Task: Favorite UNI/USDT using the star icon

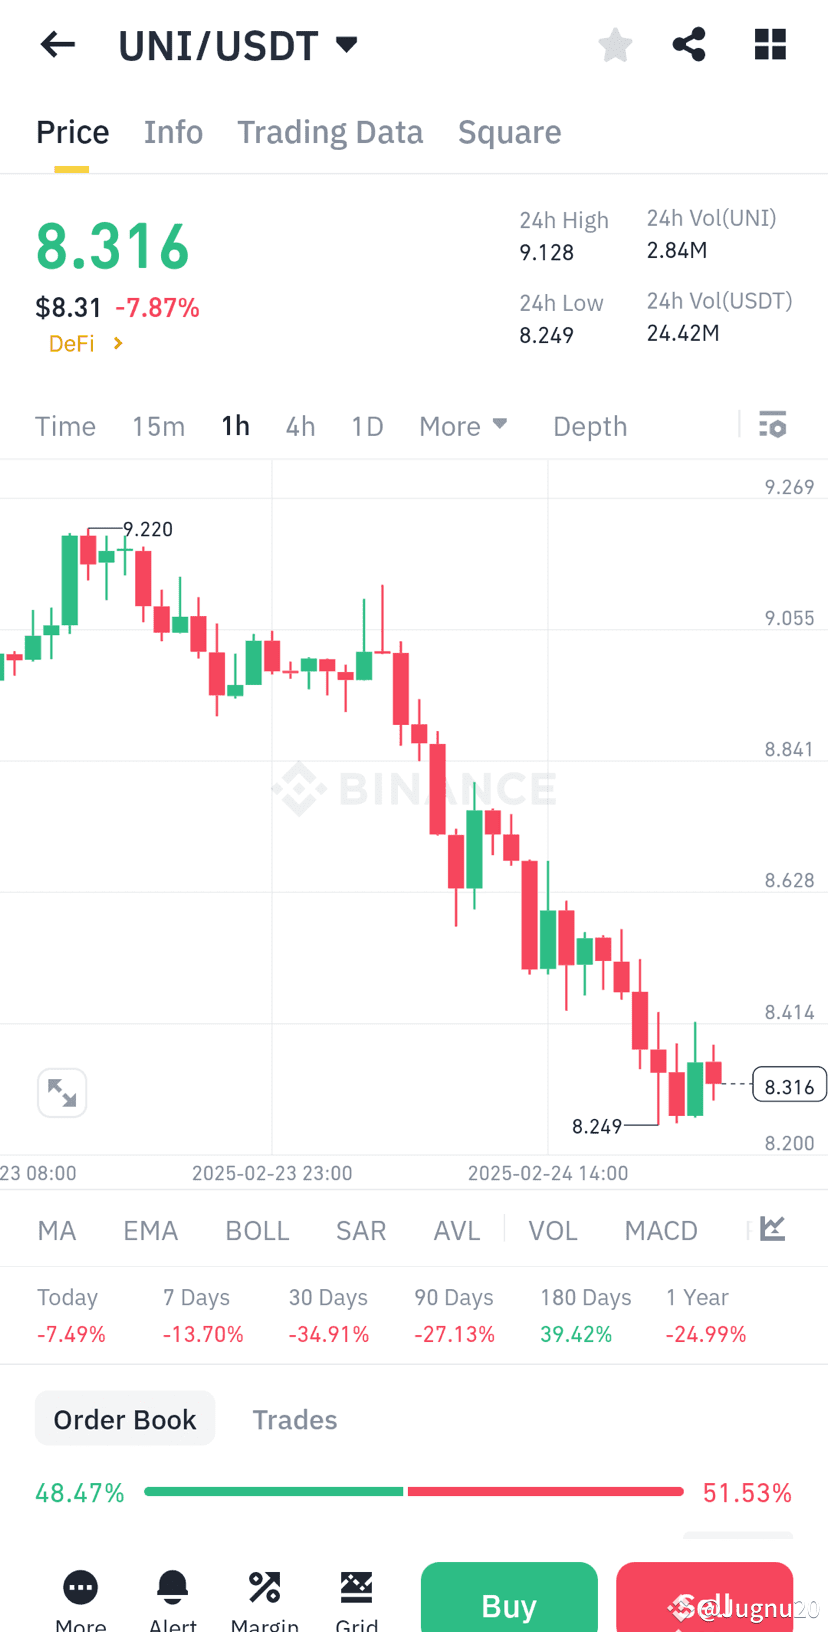Action: 615,44
